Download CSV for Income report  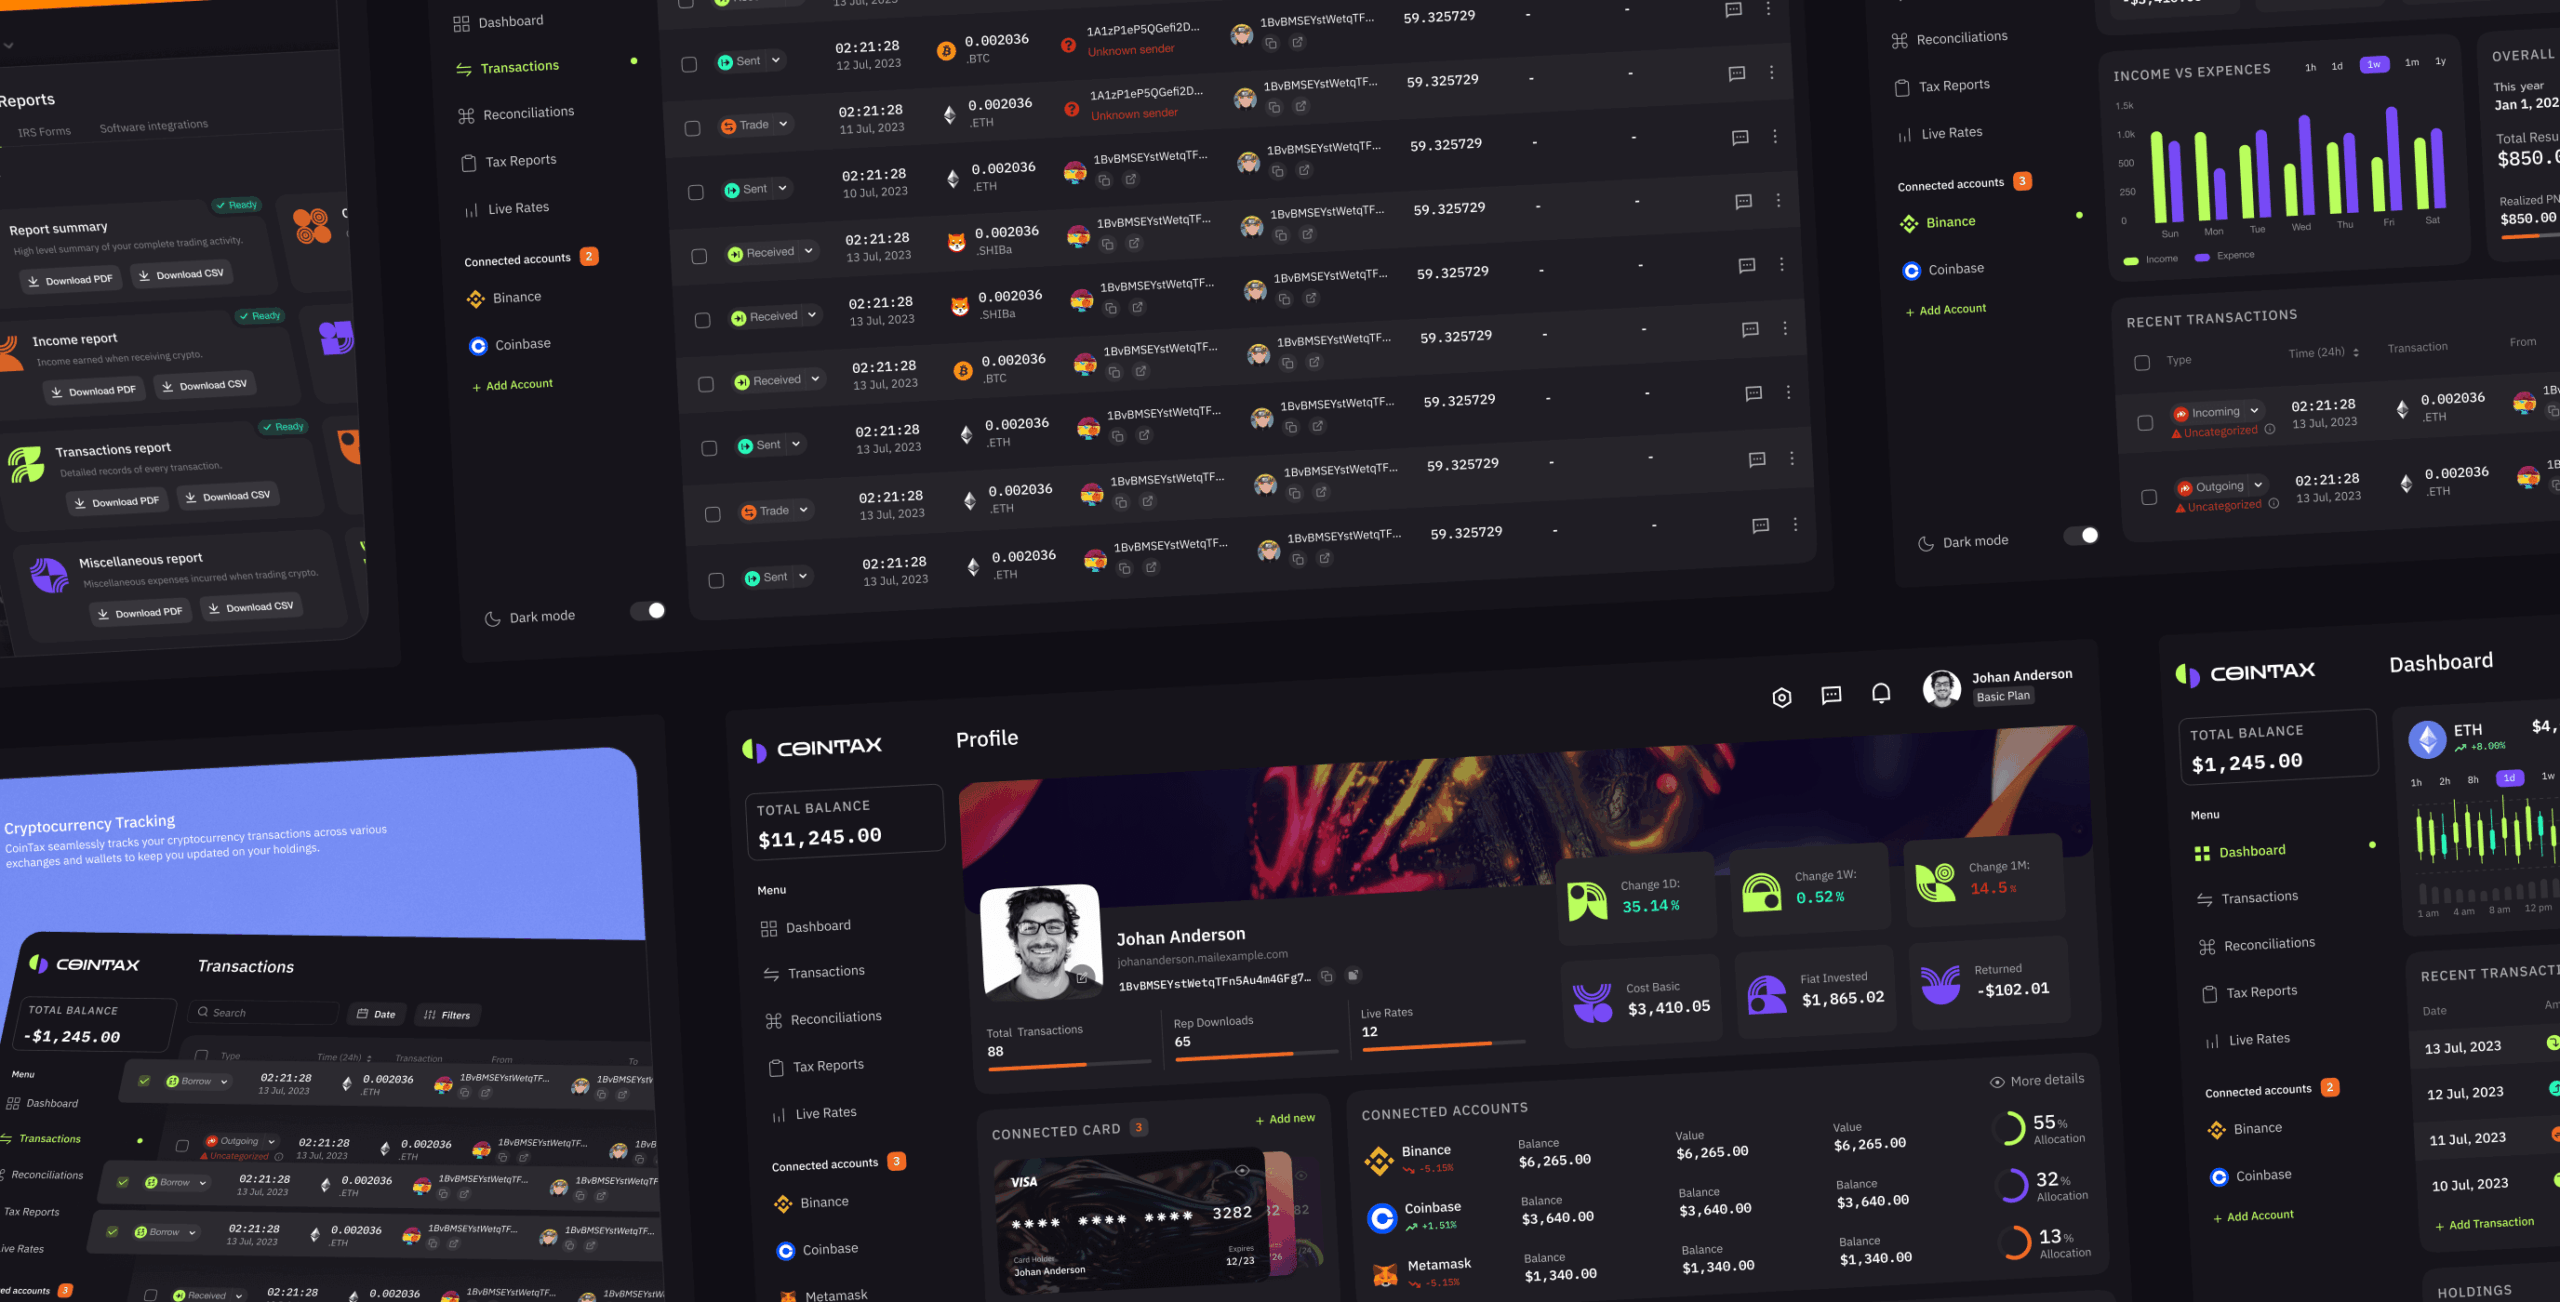click(x=205, y=385)
